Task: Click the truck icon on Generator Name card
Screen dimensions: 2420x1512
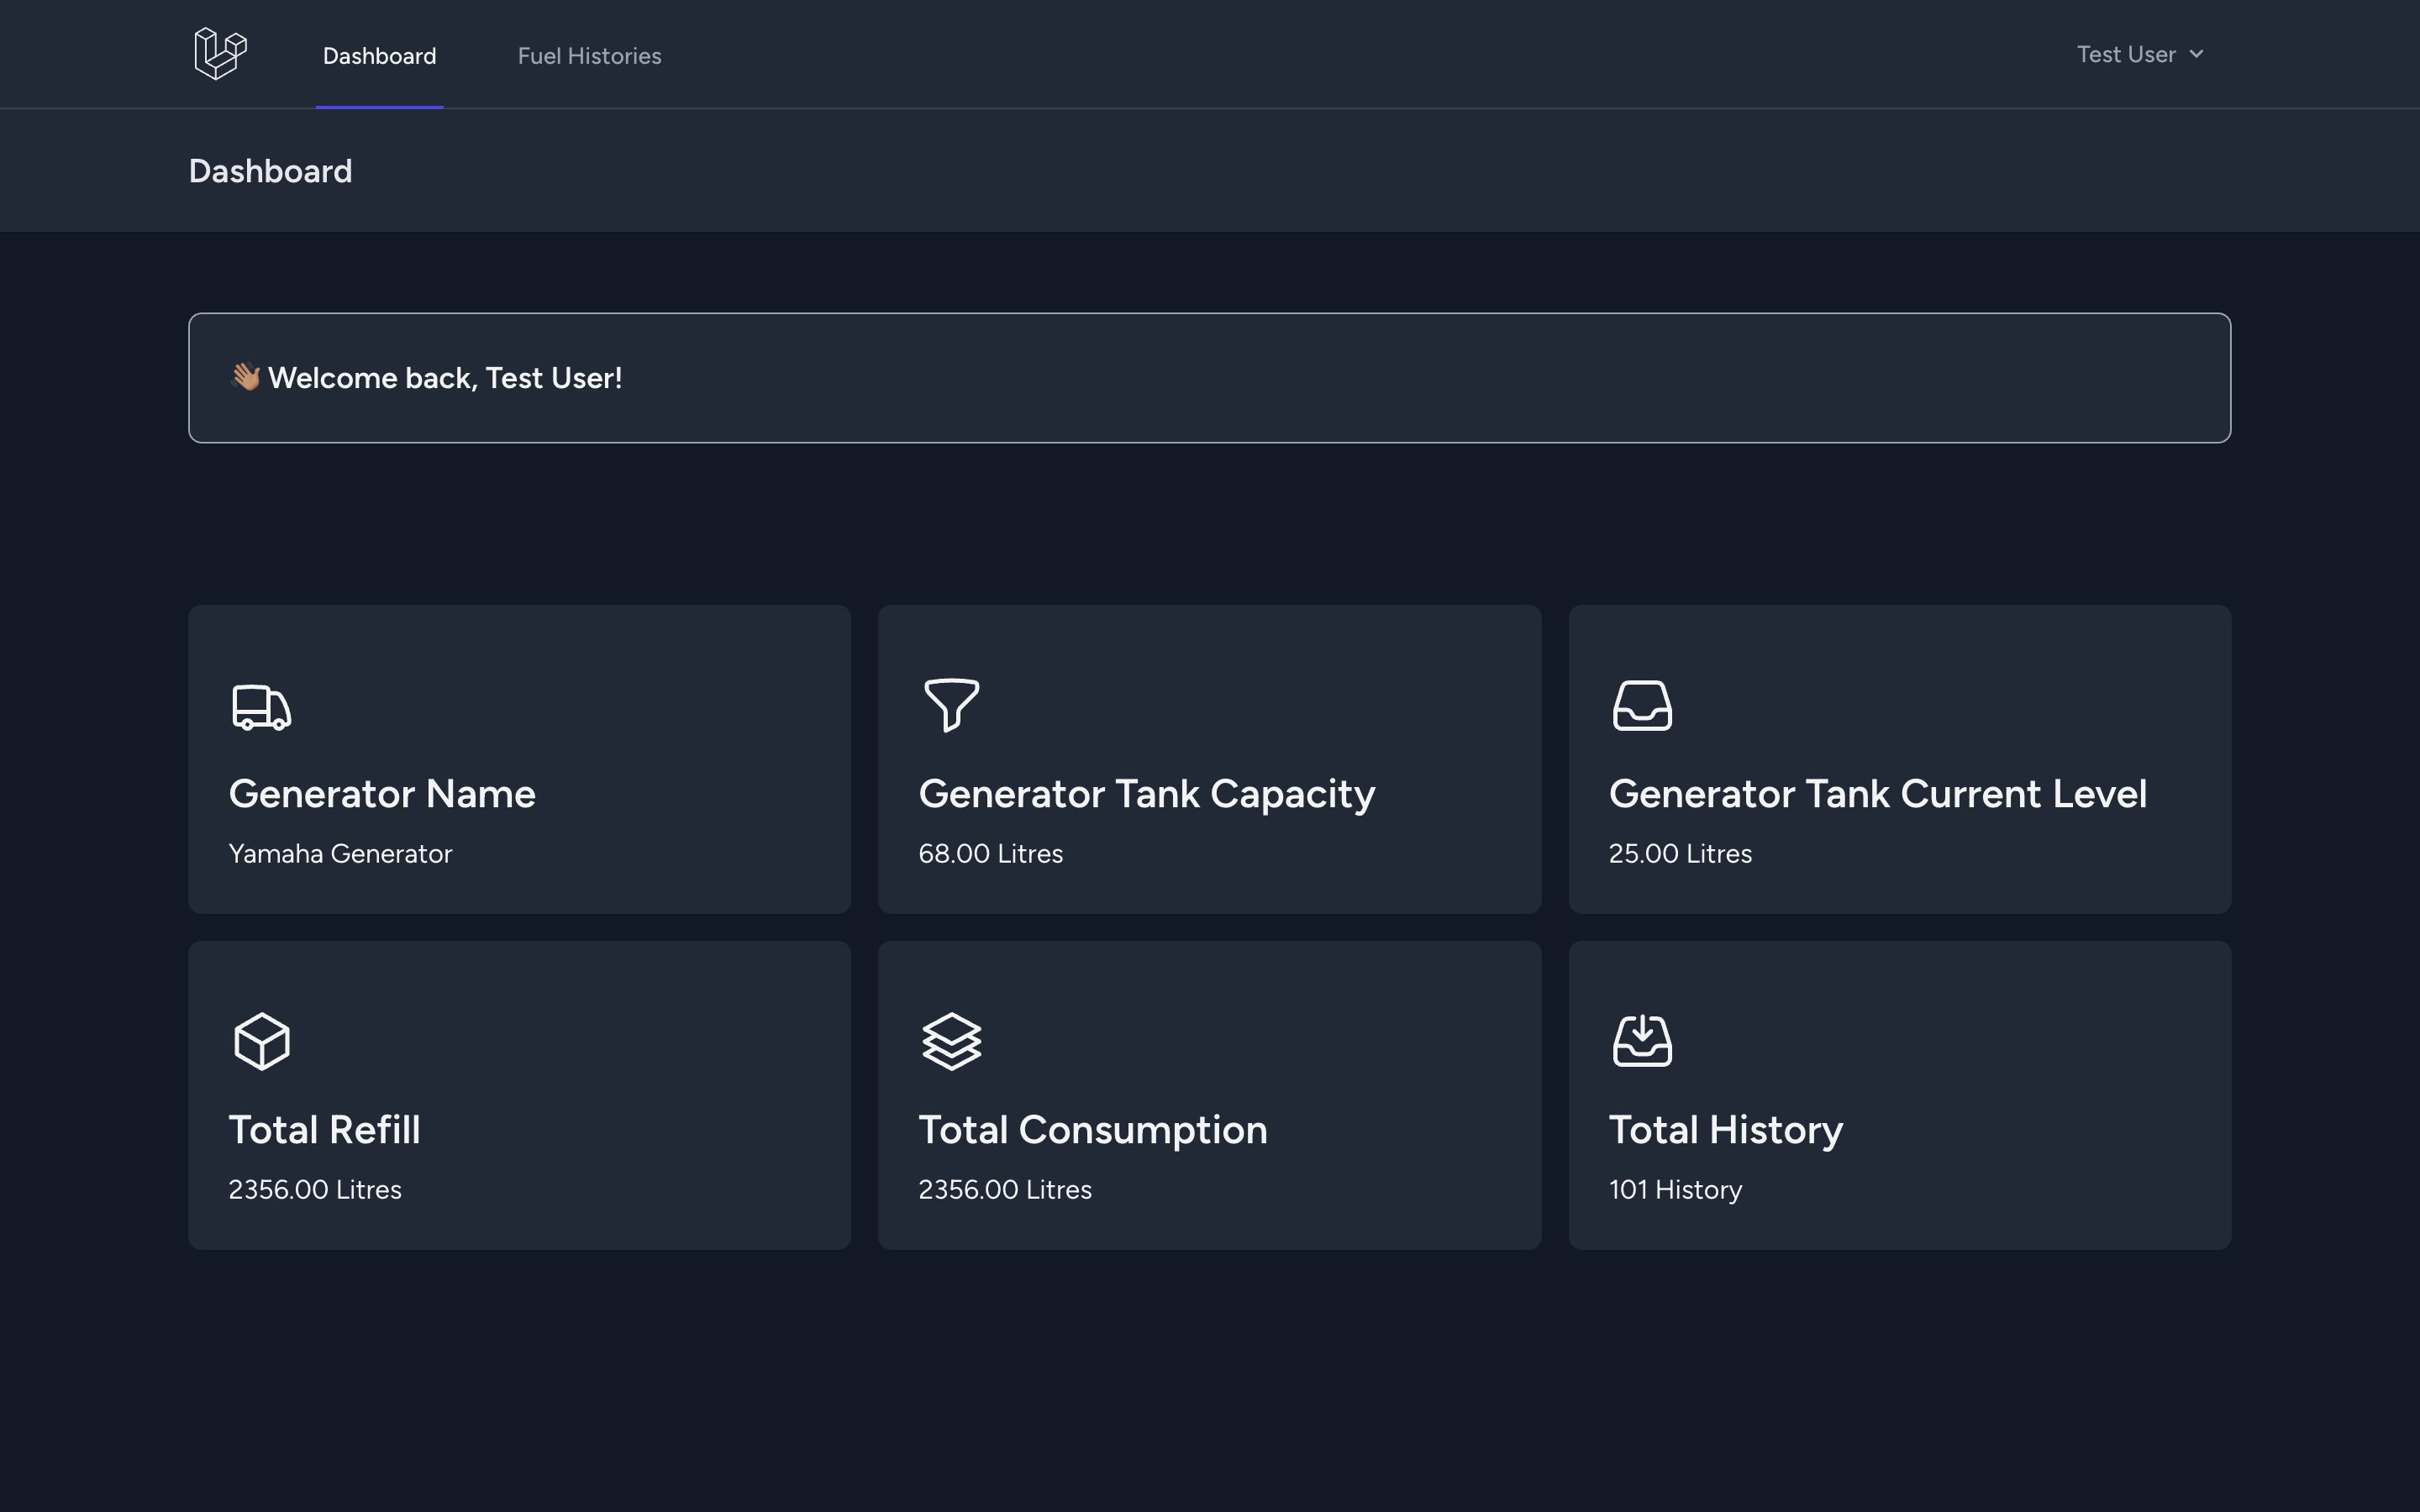Action: coord(261,707)
